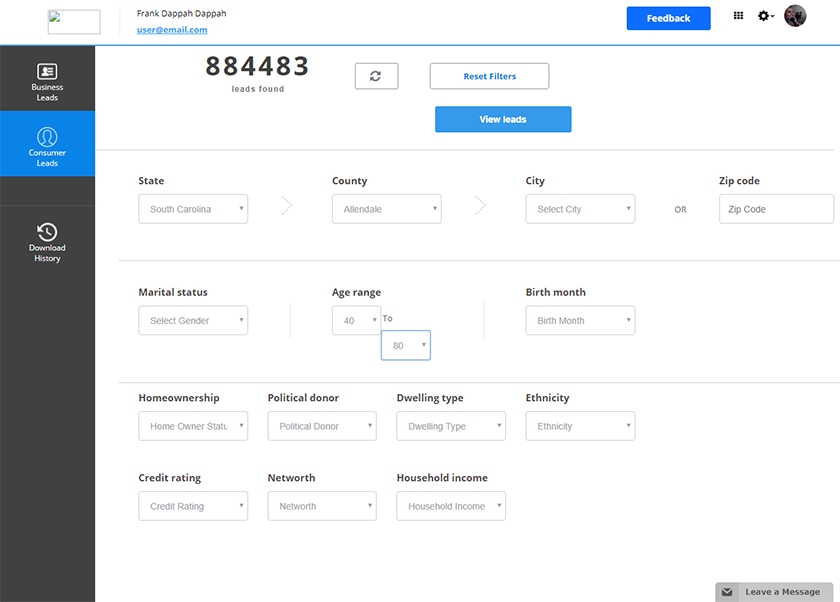The image size is (840, 602).
Task: Expand the County dropdown showing Allendale
Action: 386,209
